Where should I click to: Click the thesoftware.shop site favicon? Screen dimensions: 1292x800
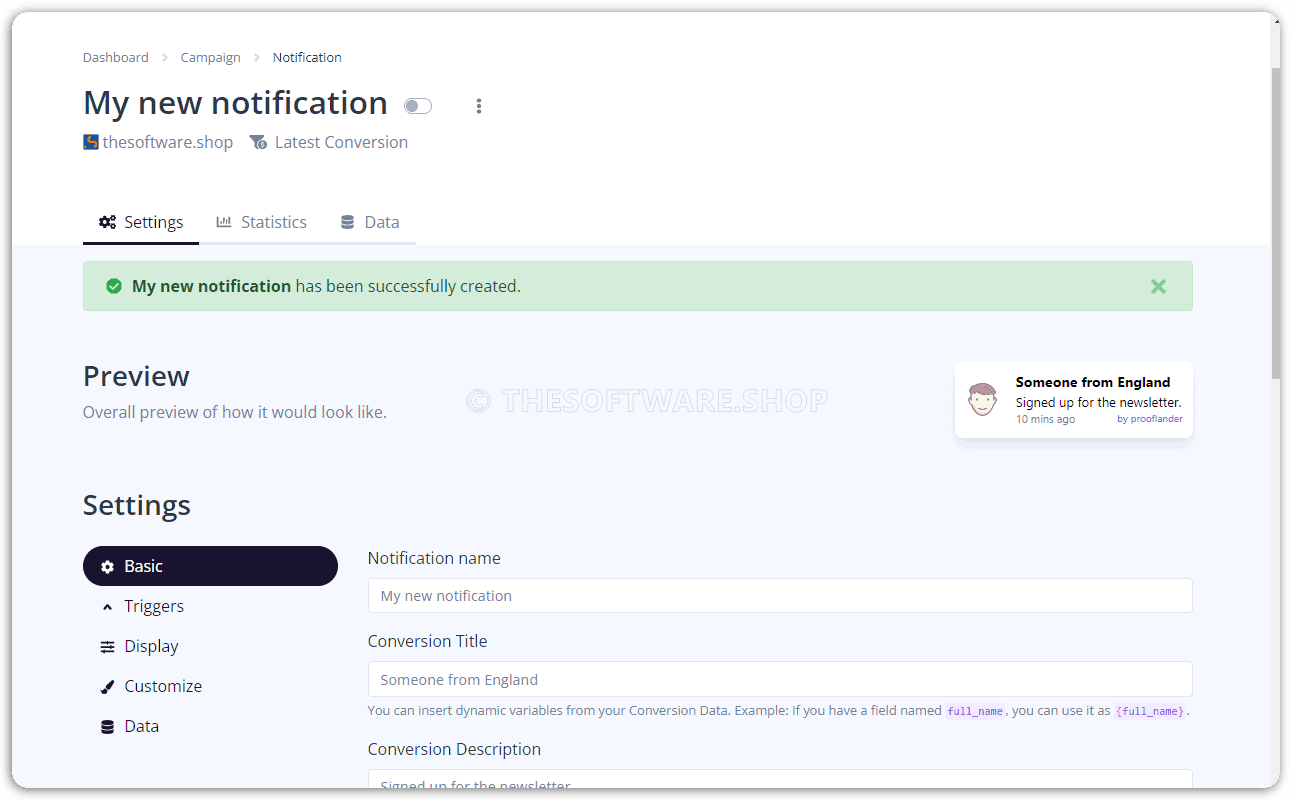coord(91,142)
